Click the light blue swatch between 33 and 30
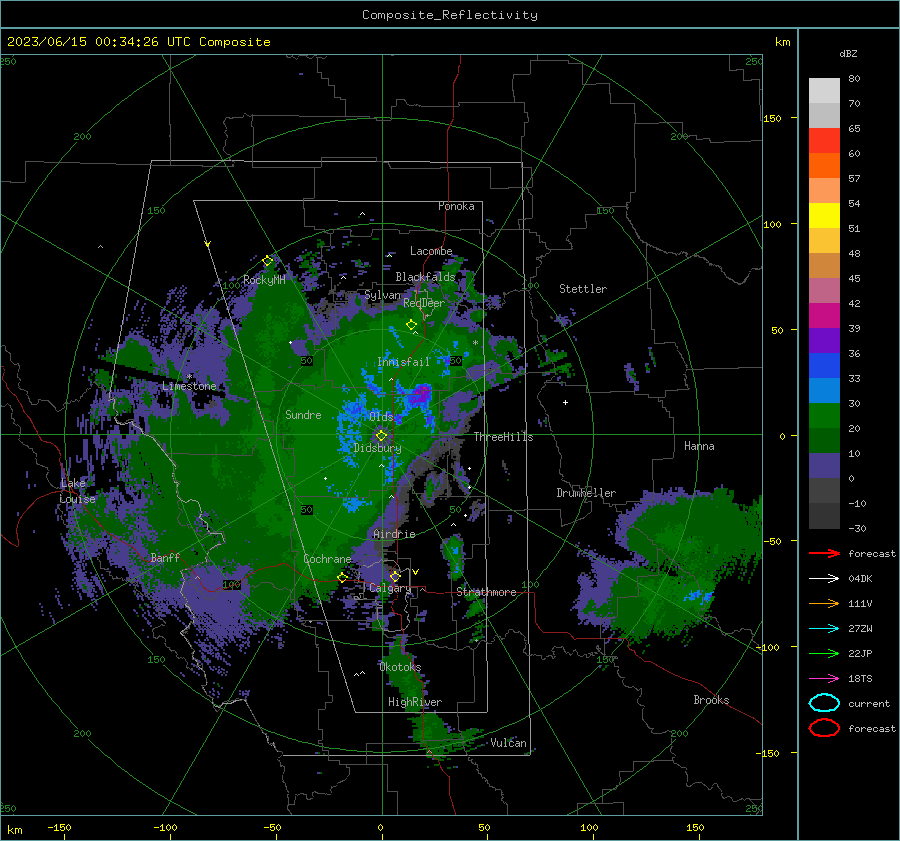The width and height of the screenshot is (900, 841). click(824, 391)
